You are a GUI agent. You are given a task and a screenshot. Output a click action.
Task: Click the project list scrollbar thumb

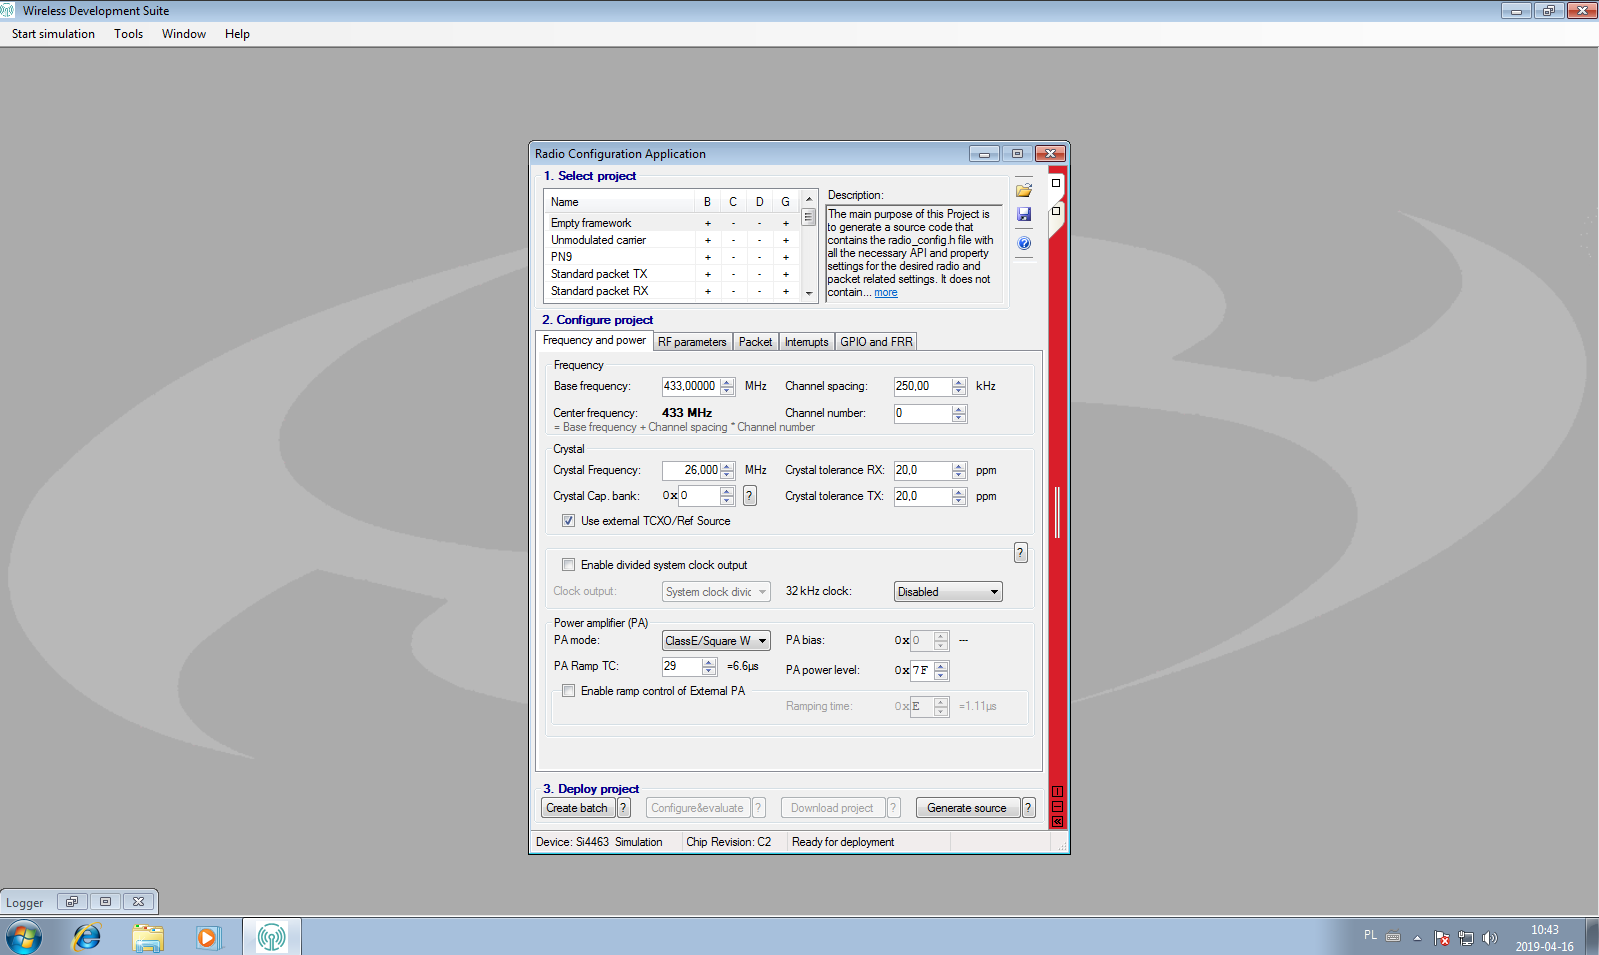pyautogui.click(x=809, y=217)
